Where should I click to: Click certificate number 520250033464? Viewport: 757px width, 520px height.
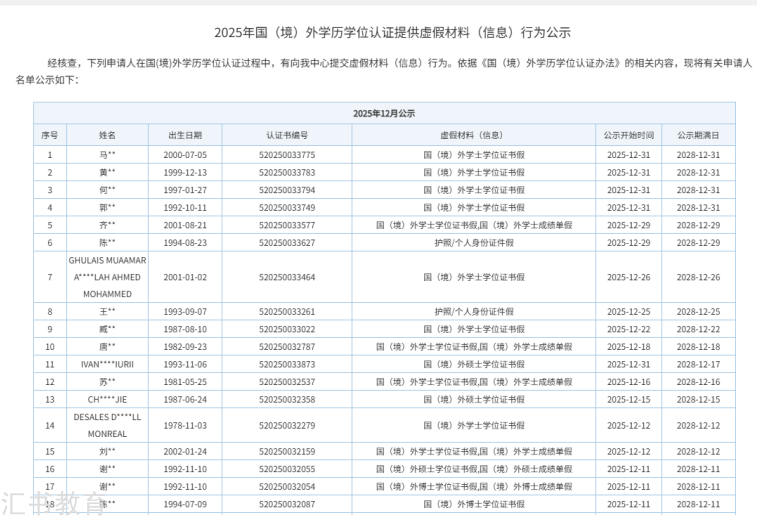point(286,277)
